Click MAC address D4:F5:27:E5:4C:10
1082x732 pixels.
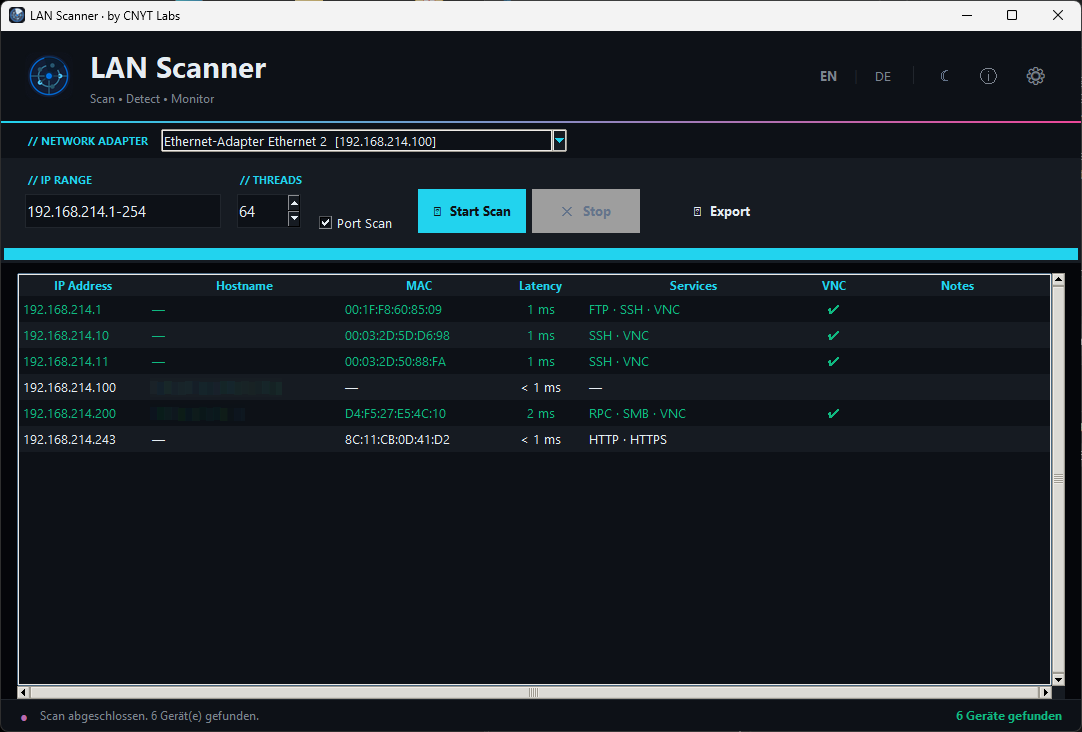(x=395, y=414)
